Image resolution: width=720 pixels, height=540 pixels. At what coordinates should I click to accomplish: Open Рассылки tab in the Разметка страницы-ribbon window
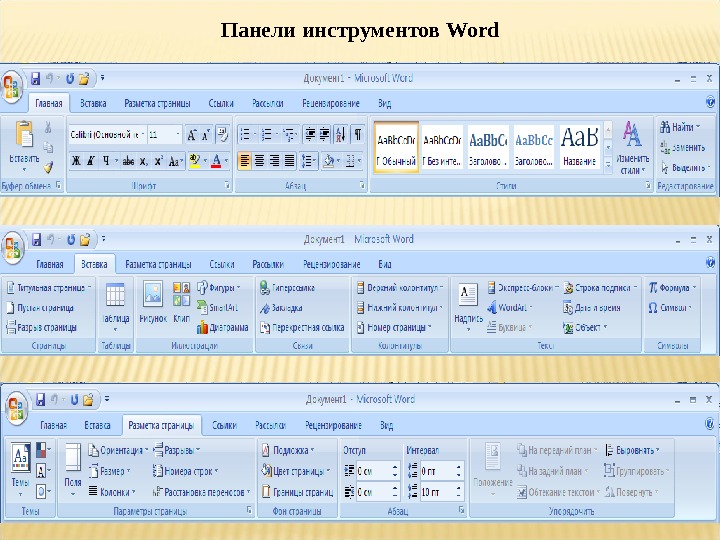[270, 425]
